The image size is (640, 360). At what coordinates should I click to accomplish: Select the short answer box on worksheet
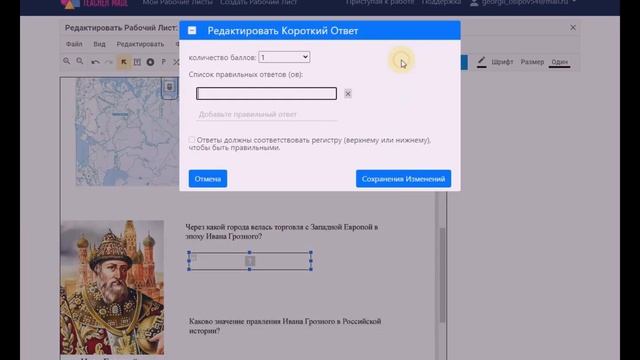pos(250,261)
